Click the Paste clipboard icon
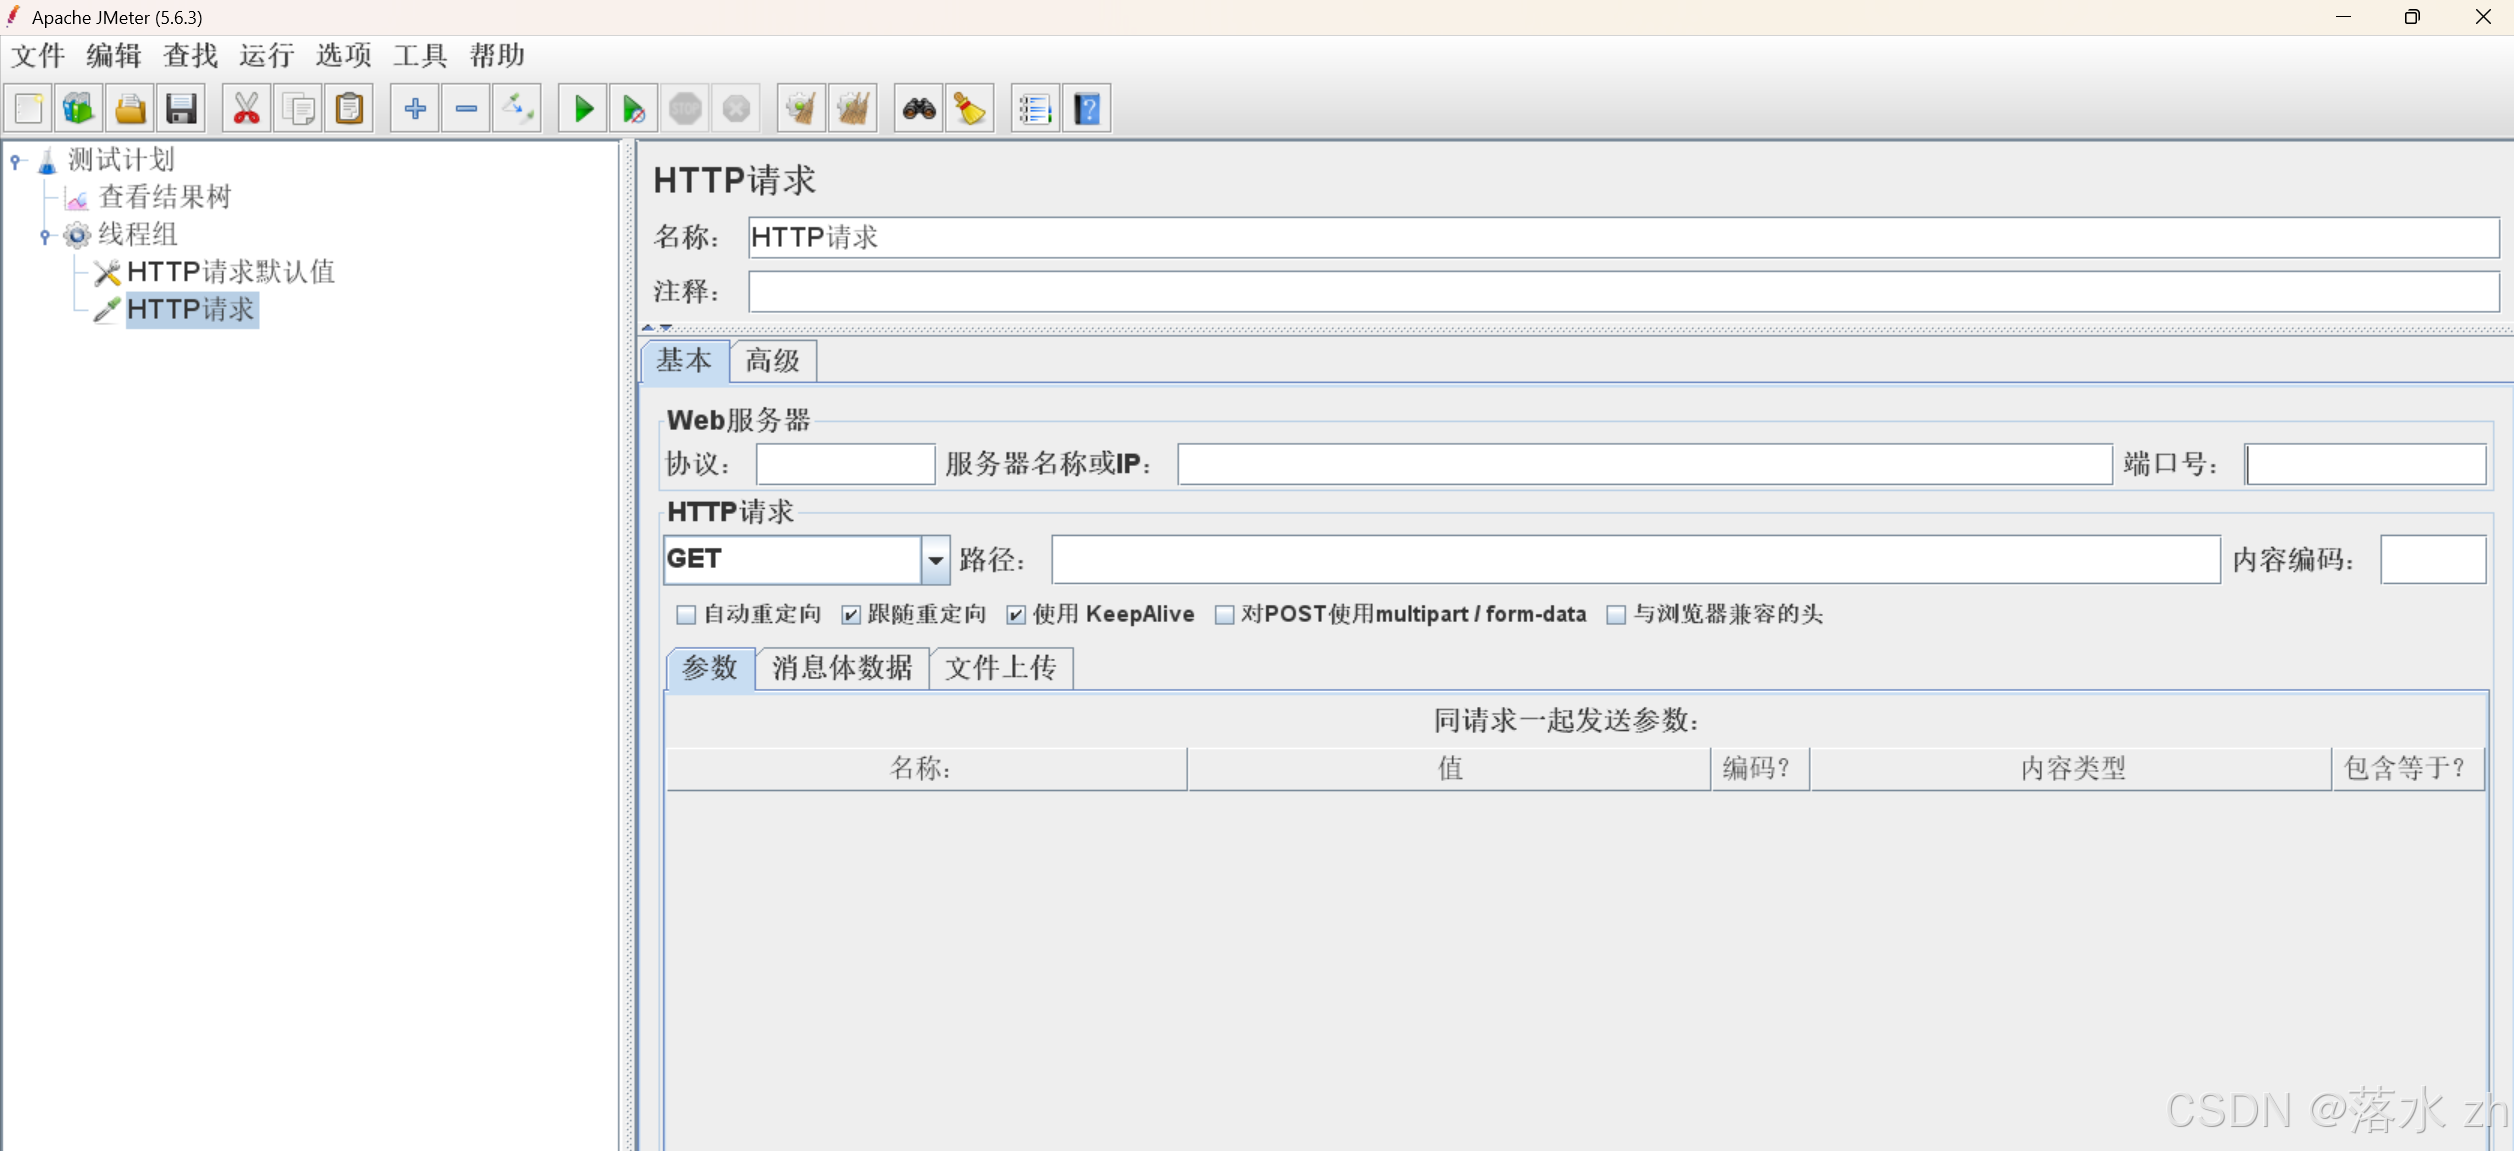The width and height of the screenshot is (2514, 1151). (x=349, y=108)
